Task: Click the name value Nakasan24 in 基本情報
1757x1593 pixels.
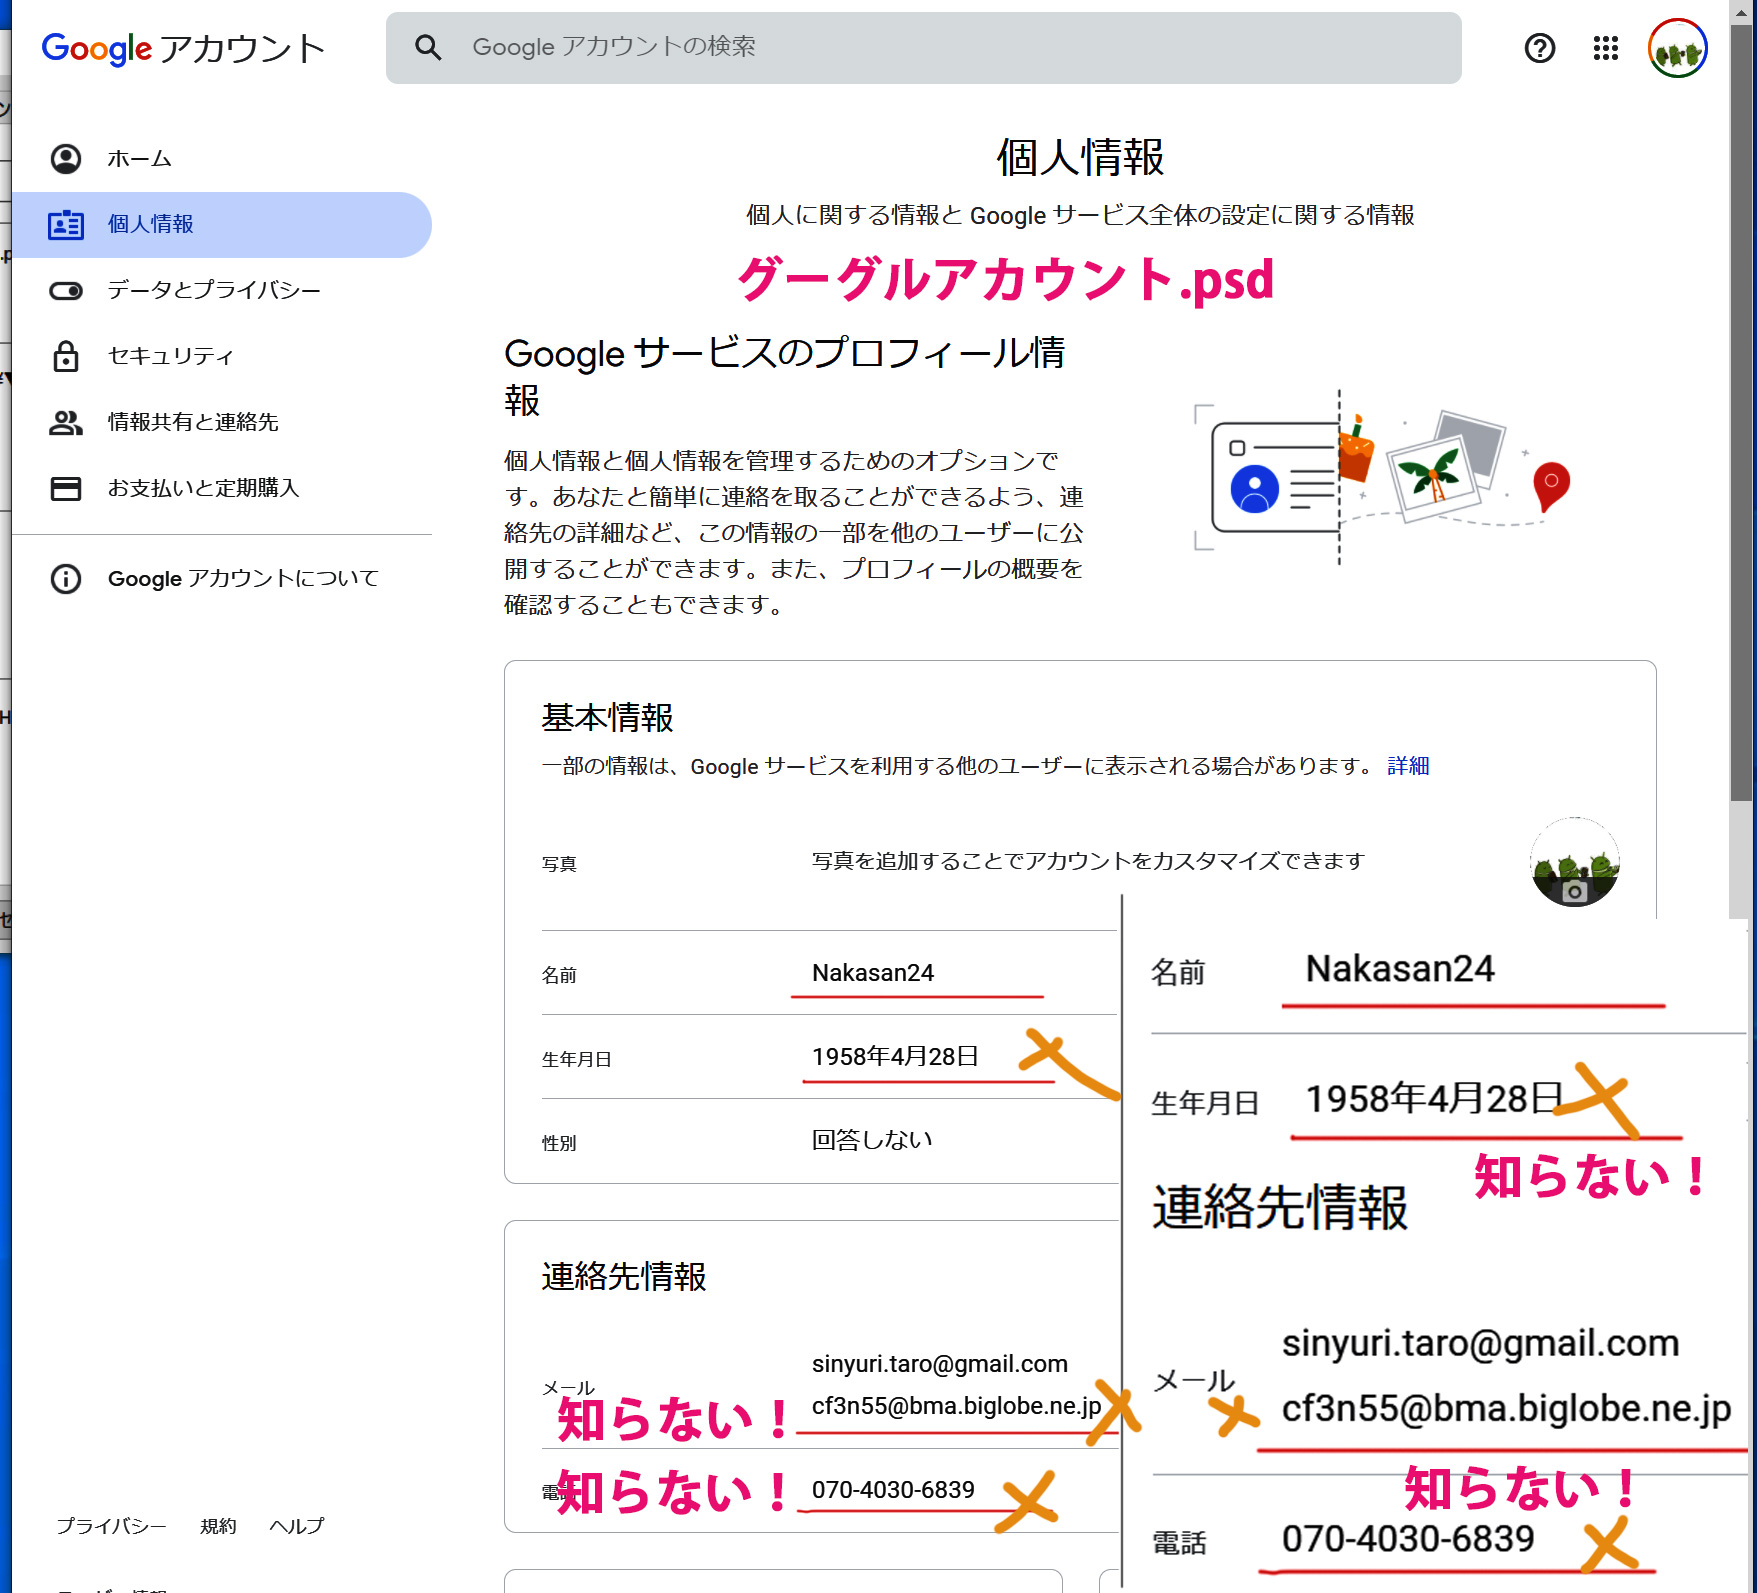Action: click(873, 973)
